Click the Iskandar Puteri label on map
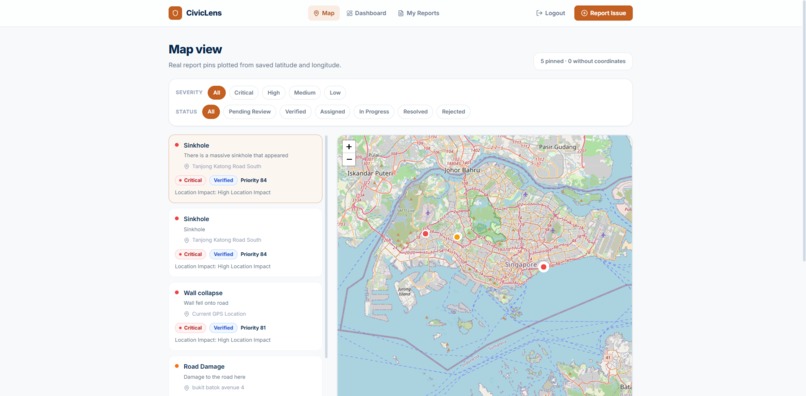806x396 pixels. [x=370, y=173]
